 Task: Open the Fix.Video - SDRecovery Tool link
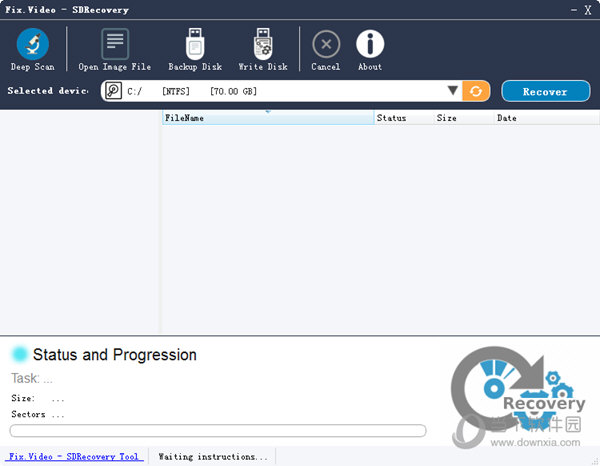coord(74,456)
